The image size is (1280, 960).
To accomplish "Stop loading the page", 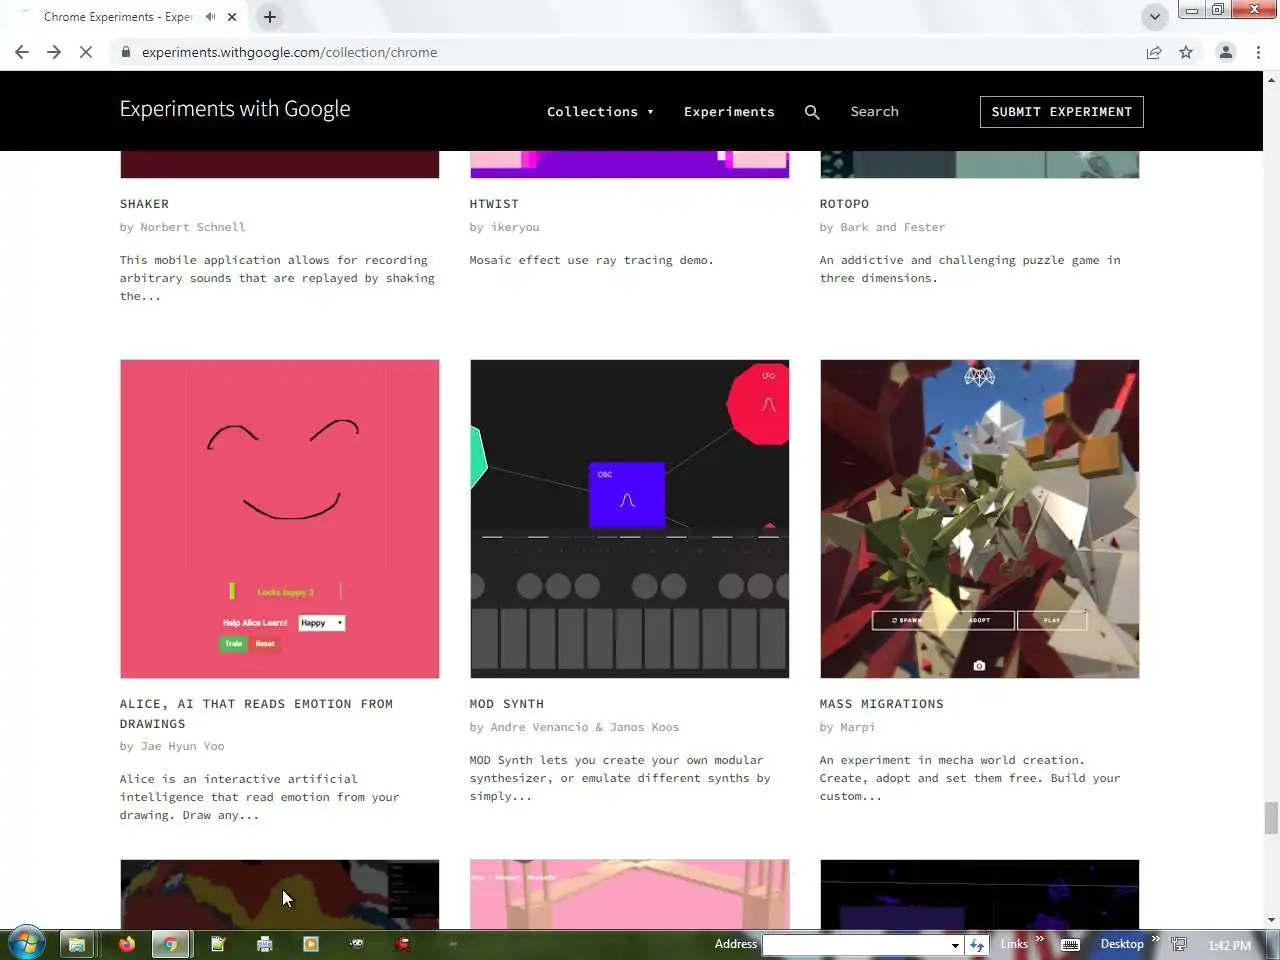I will [86, 52].
